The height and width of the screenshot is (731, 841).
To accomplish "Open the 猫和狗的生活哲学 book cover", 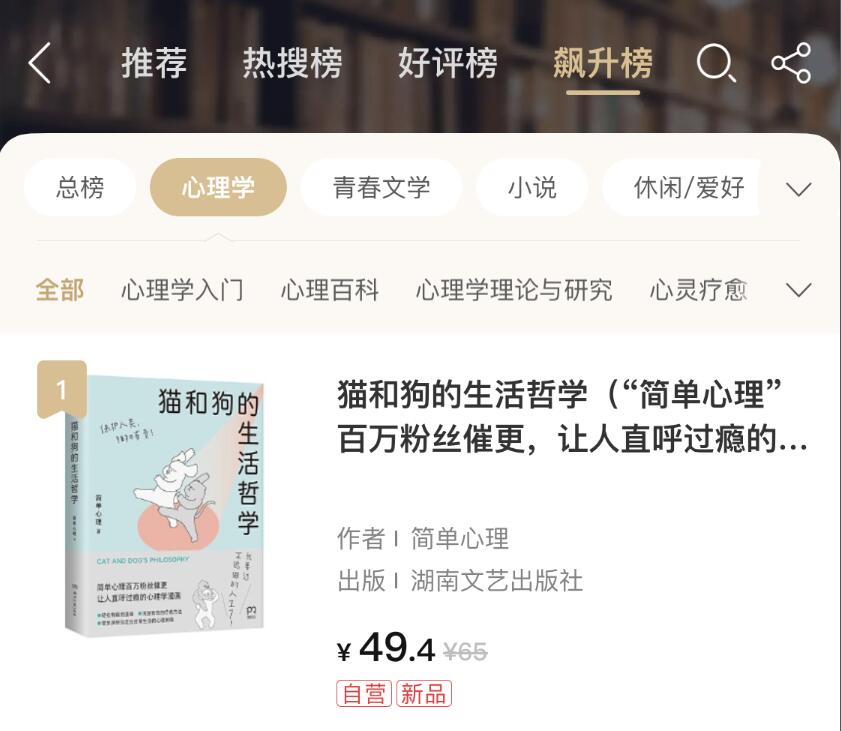I will point(164,506).
